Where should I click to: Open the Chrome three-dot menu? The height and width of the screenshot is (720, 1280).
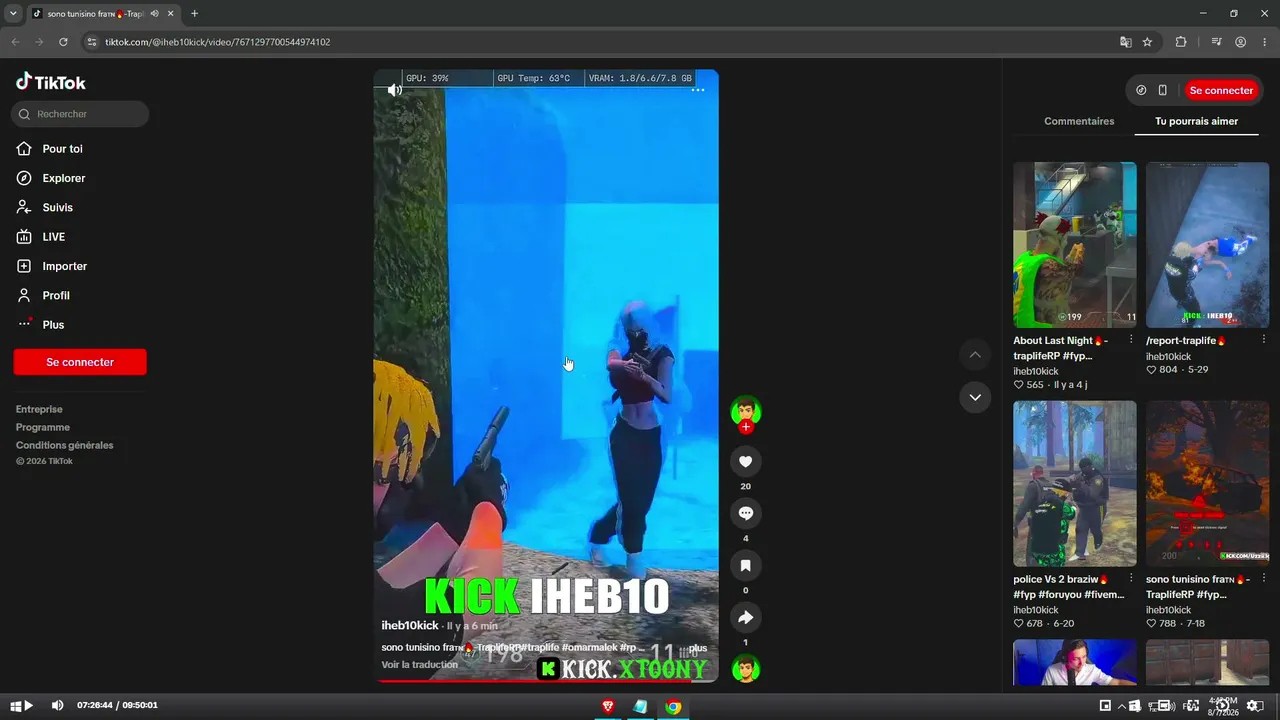[1264, 42]
